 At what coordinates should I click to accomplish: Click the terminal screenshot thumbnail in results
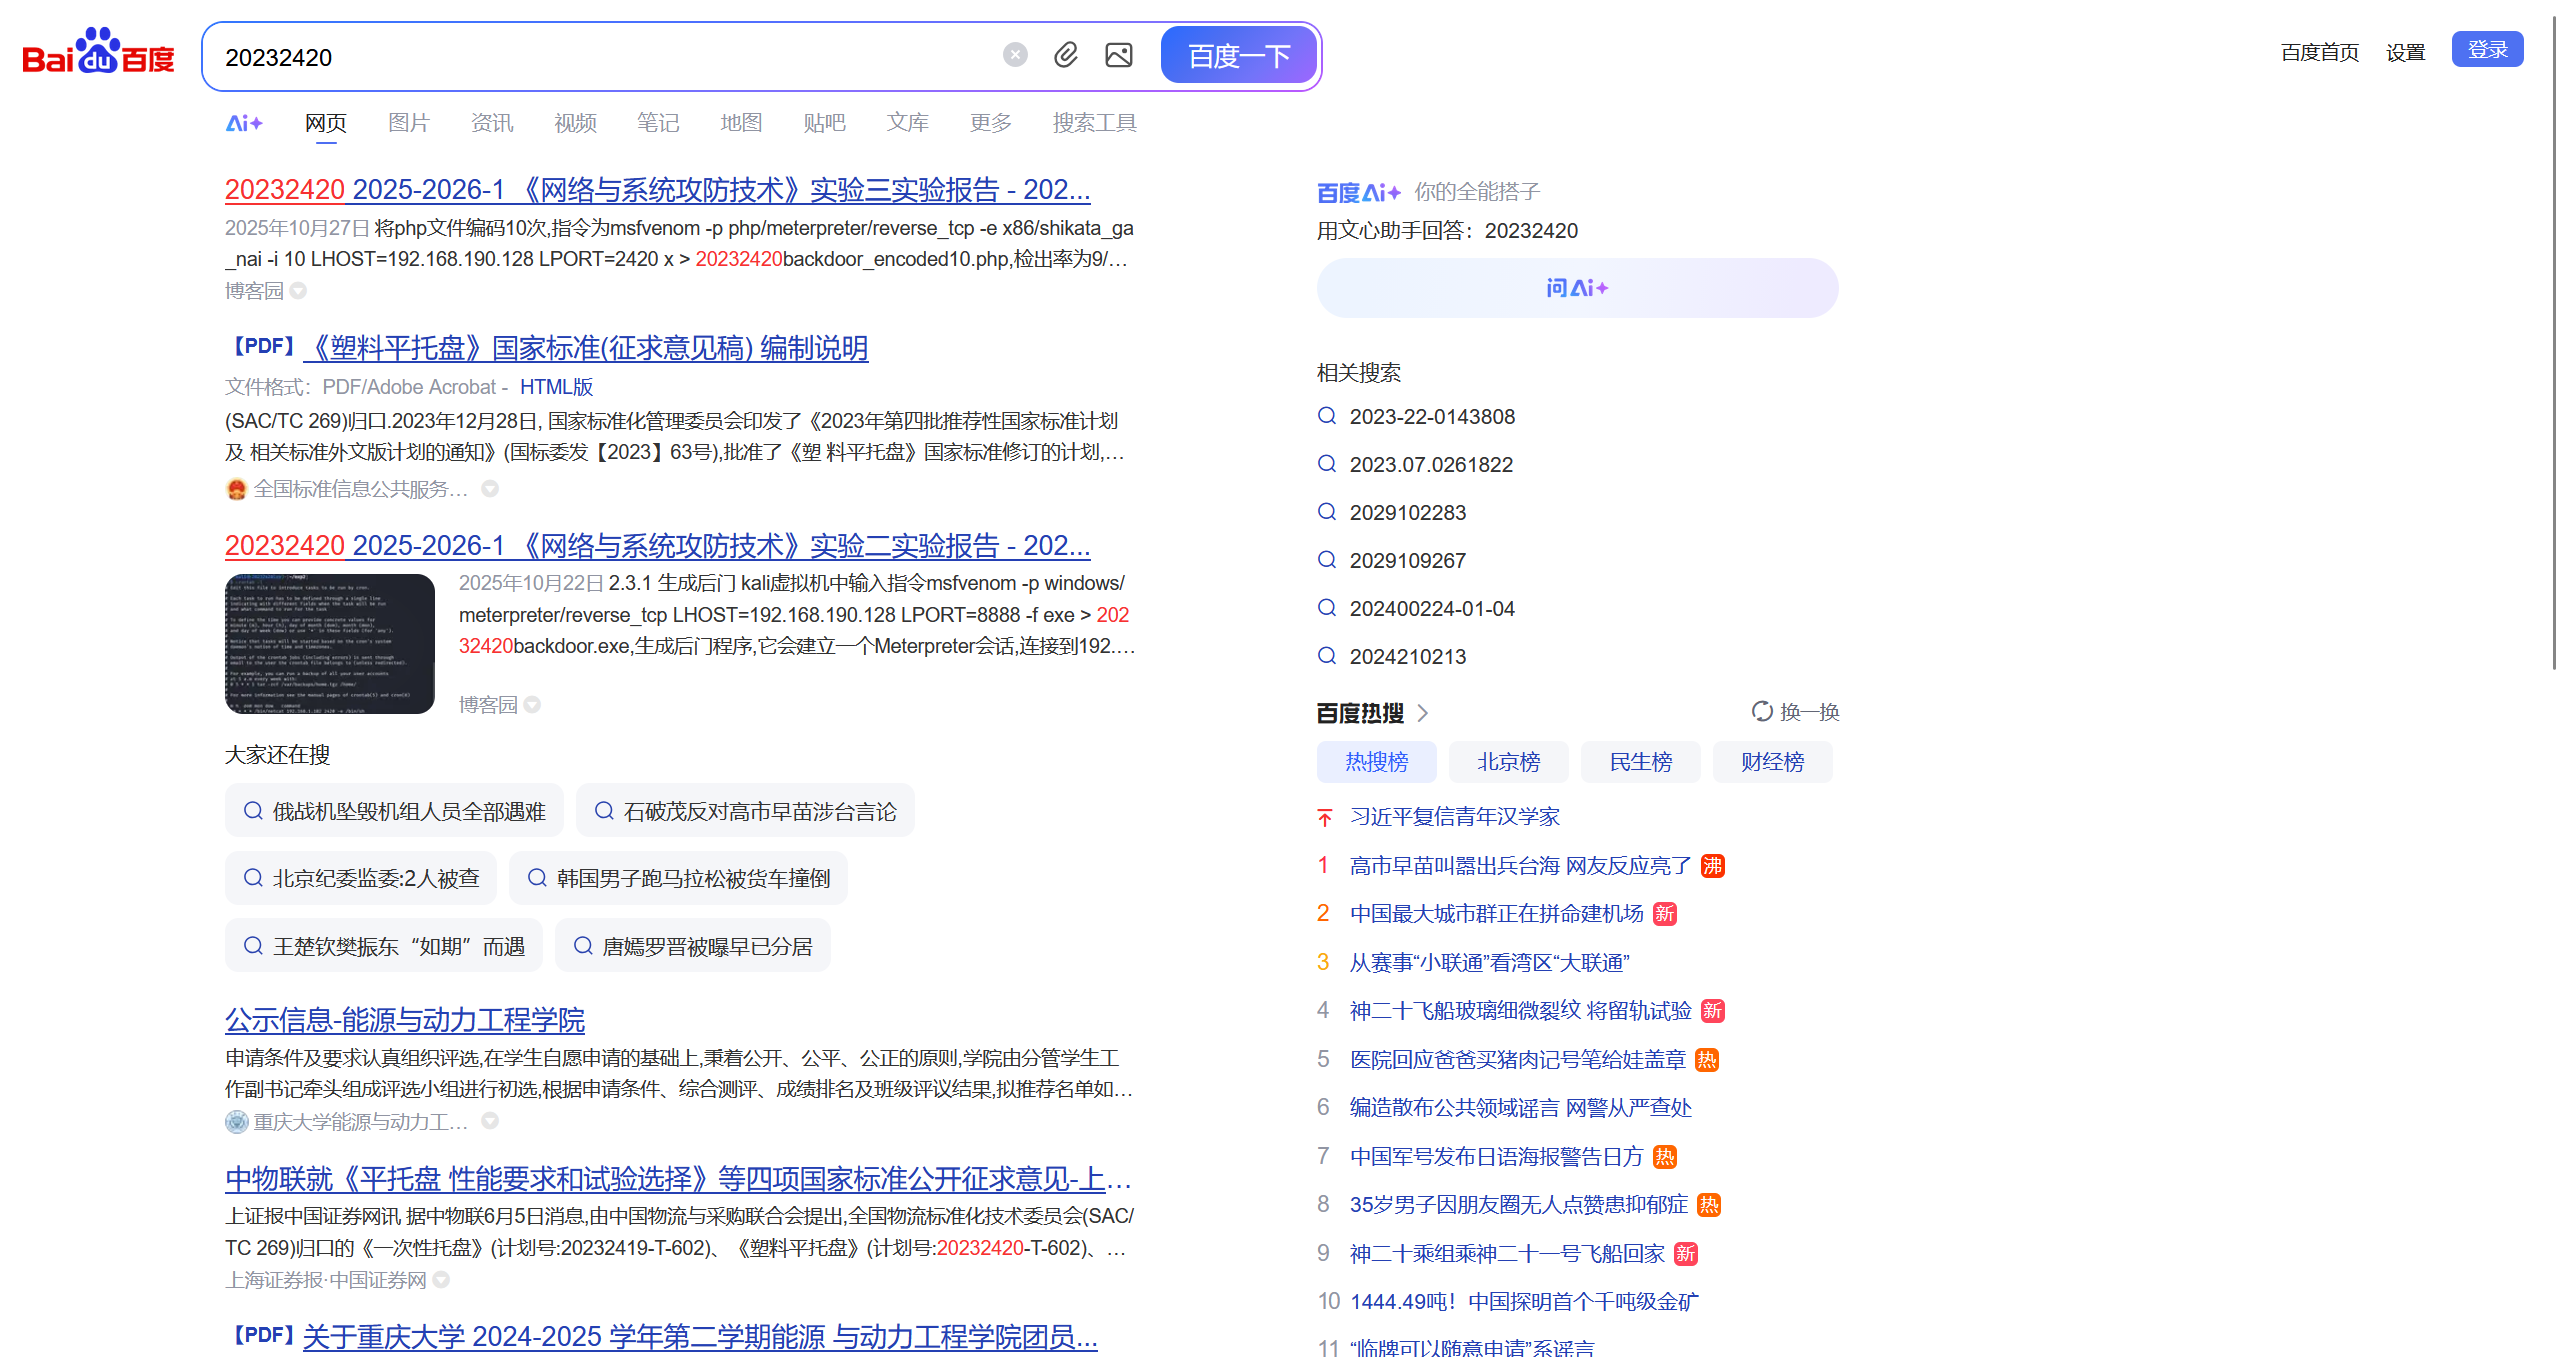pos(330,645)
